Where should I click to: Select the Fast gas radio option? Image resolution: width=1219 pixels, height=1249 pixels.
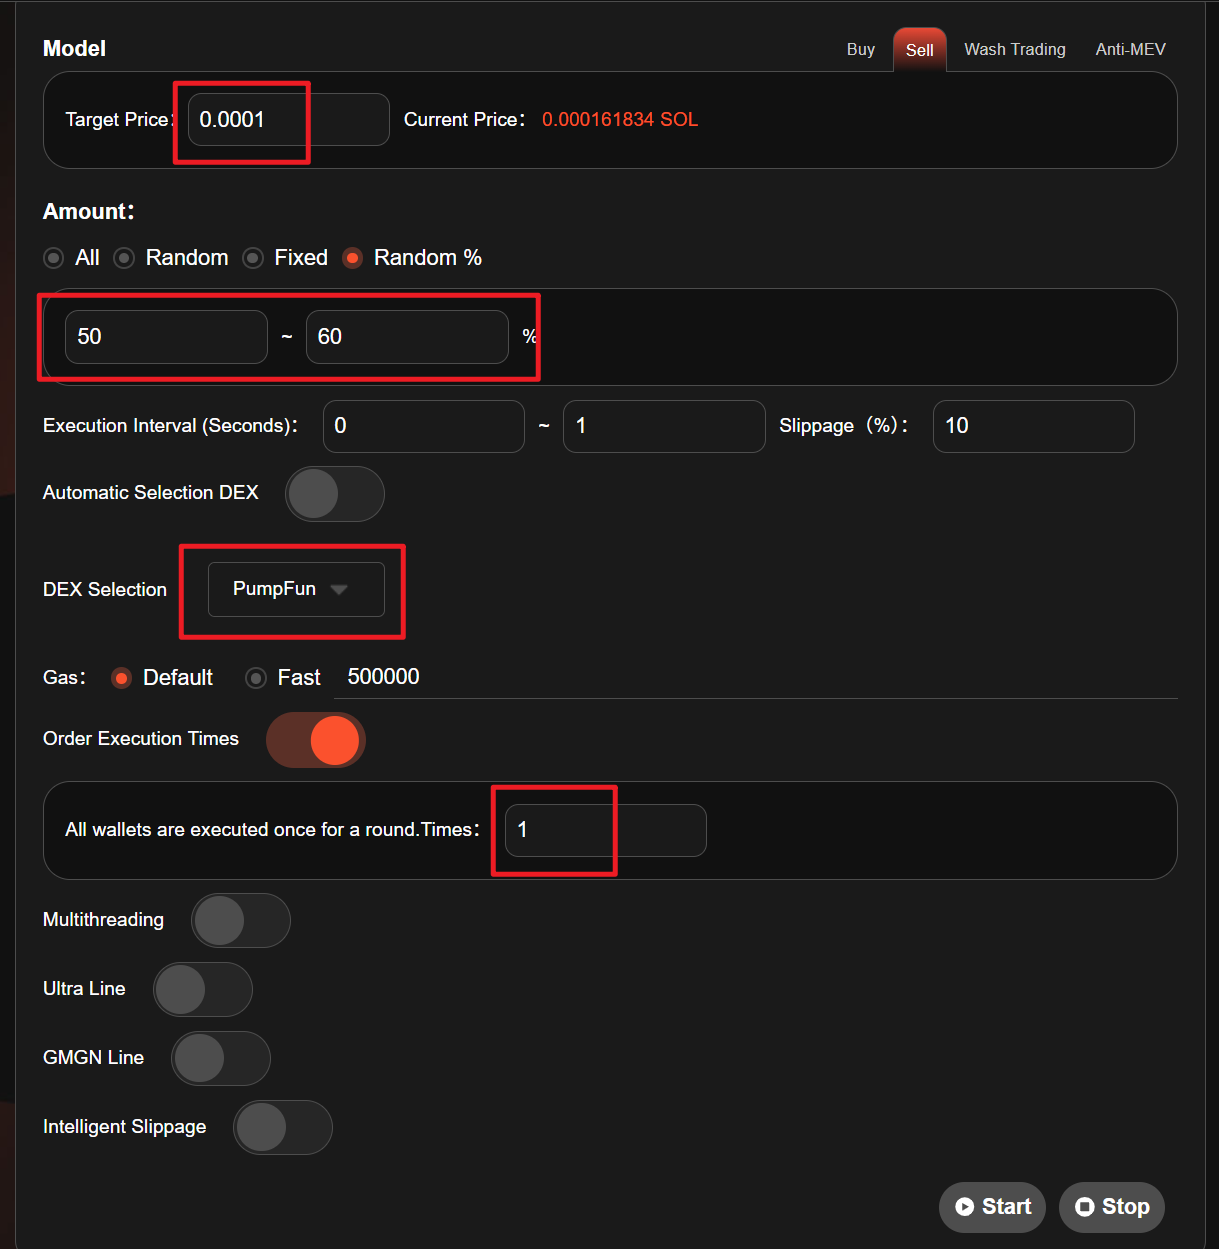[257, 678]
